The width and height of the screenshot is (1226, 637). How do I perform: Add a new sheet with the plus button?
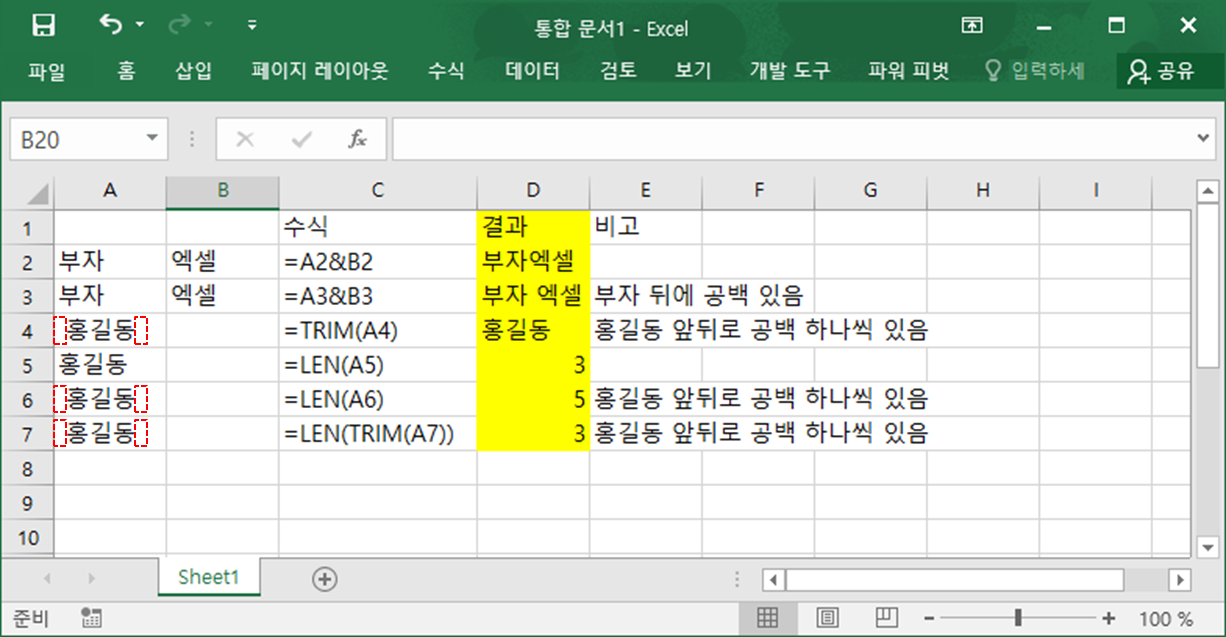[323, 577]
